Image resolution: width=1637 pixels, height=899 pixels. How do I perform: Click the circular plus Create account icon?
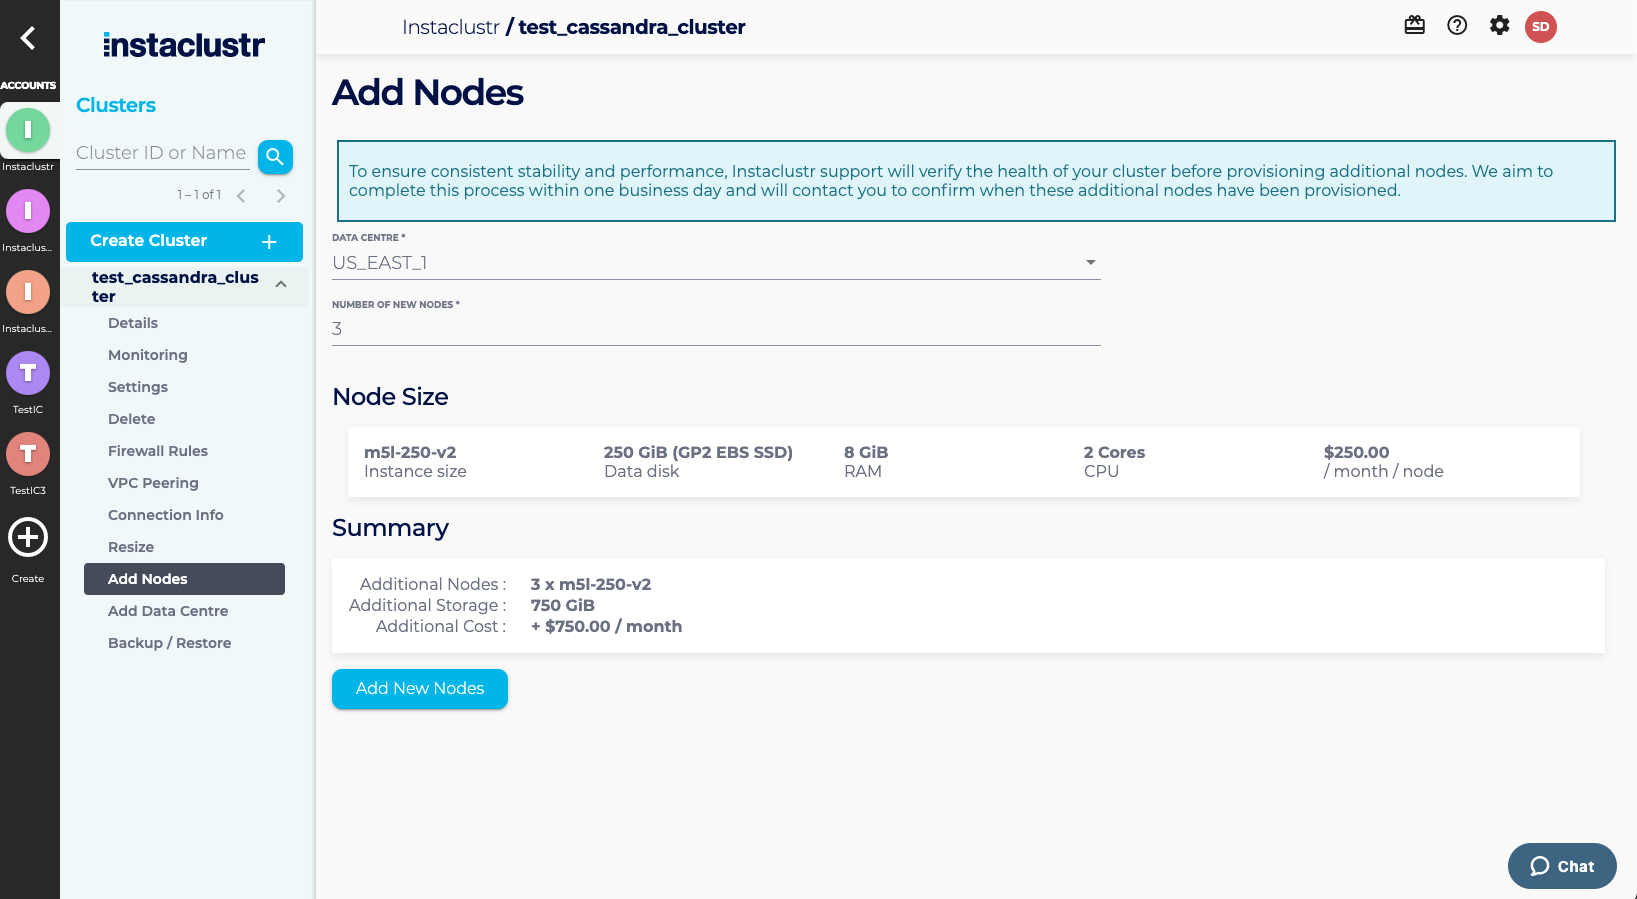28,538
